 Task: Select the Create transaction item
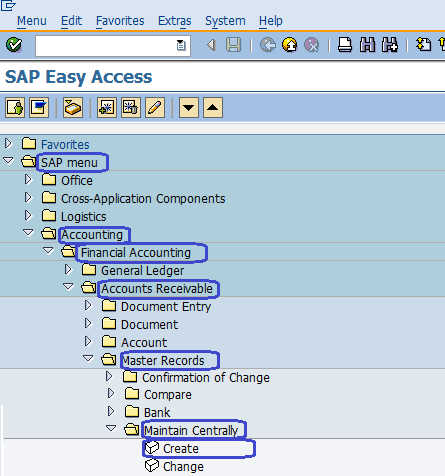(181, 449)
